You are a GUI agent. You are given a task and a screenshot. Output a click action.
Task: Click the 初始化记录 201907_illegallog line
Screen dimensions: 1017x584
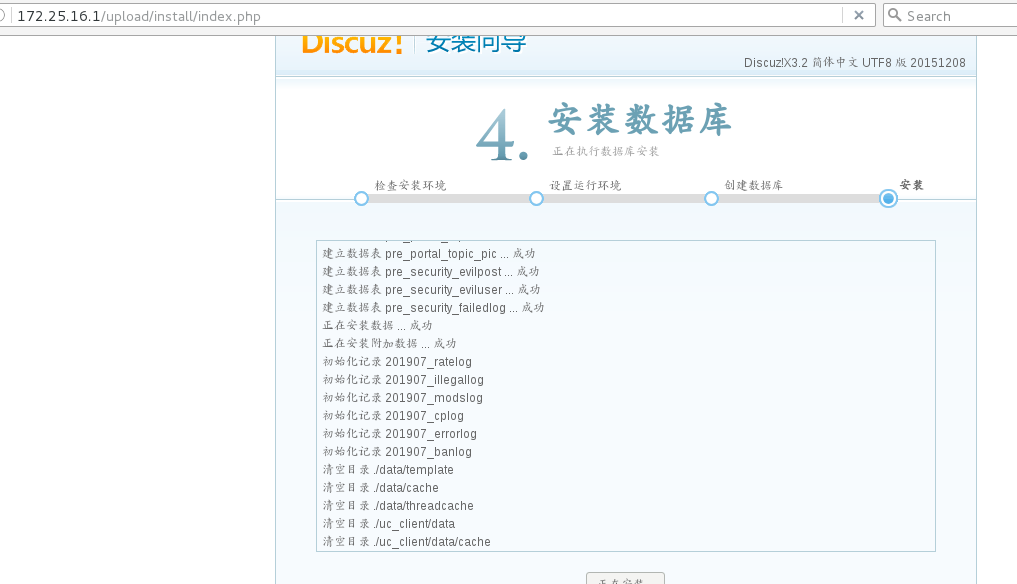(403, 380)
